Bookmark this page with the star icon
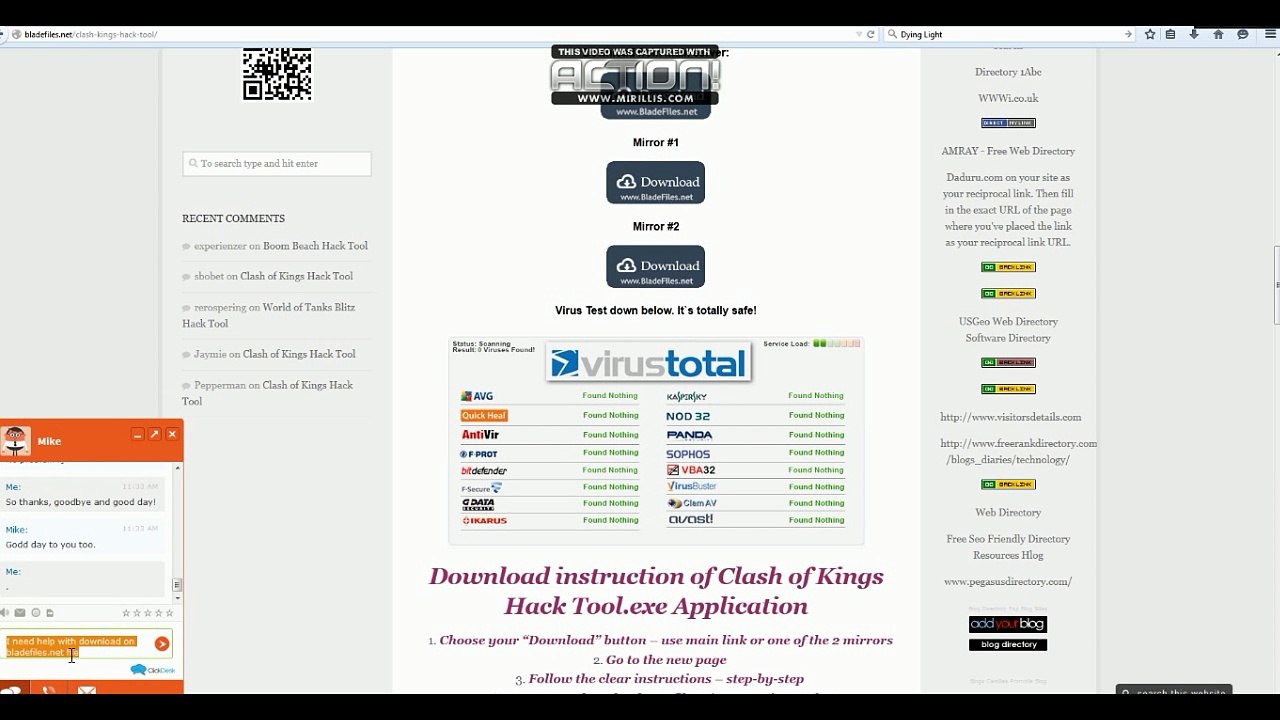Image resolution: width=1280 pixels, height=720 pixels. 1150,34
